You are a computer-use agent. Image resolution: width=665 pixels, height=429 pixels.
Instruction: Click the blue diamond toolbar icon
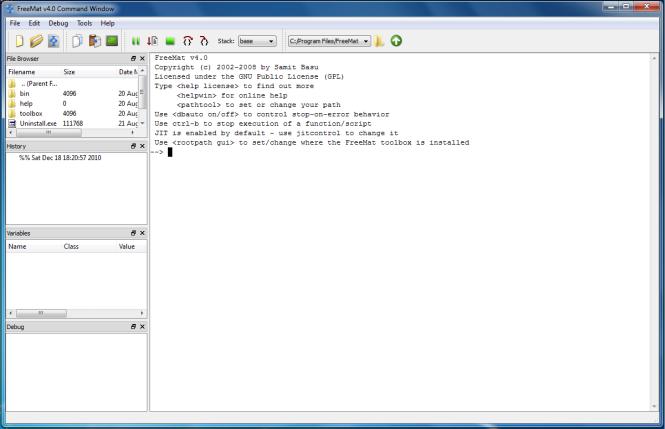pos(53,41)
